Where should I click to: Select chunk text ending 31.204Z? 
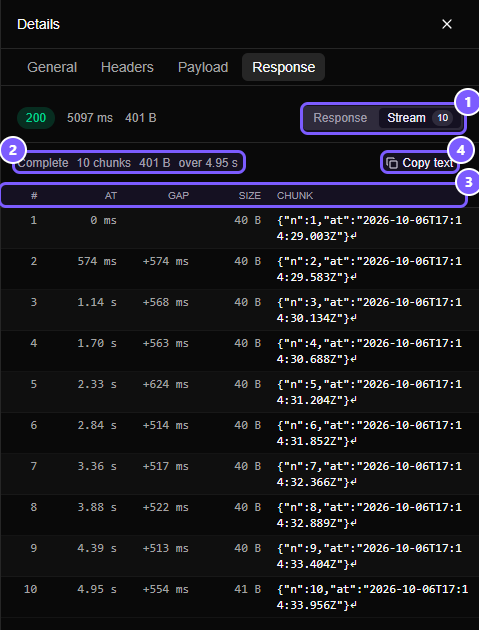click(x=369, y=392)
